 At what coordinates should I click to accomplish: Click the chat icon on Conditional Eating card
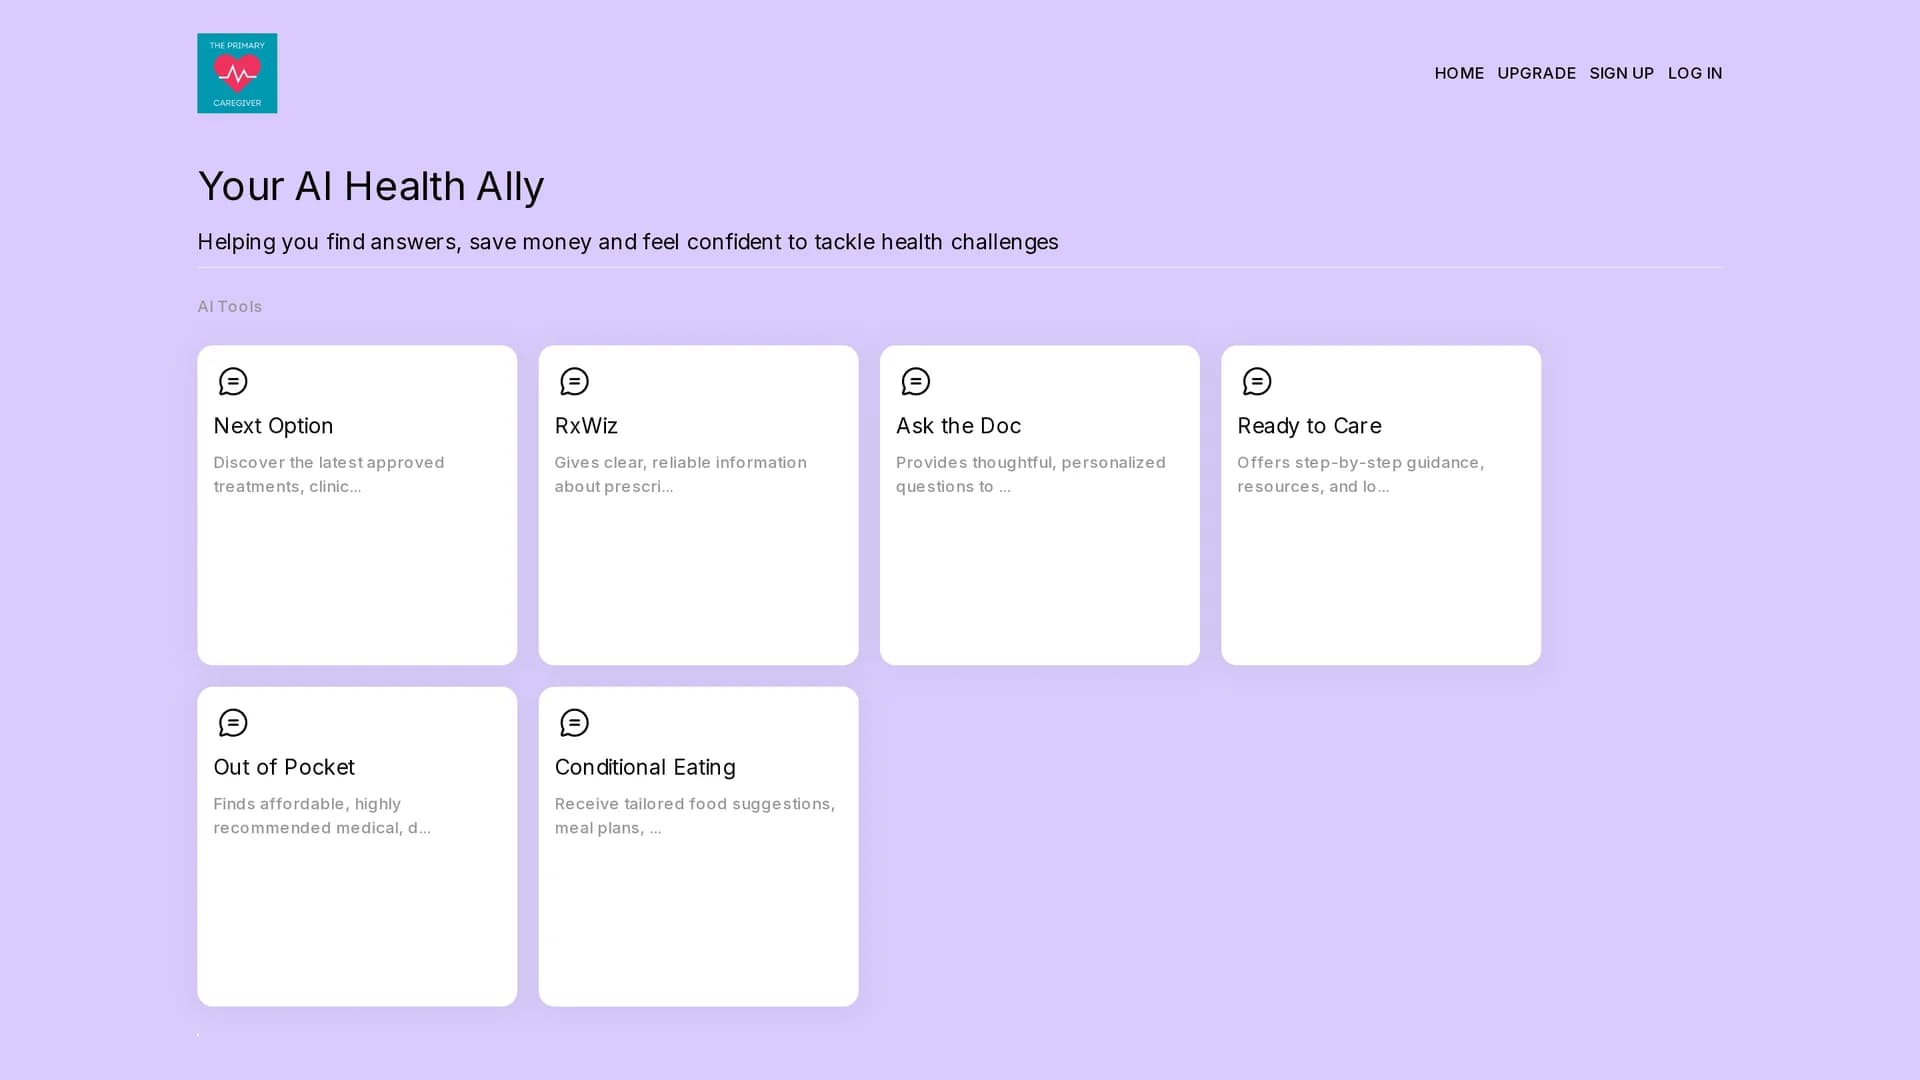(574, 722)
